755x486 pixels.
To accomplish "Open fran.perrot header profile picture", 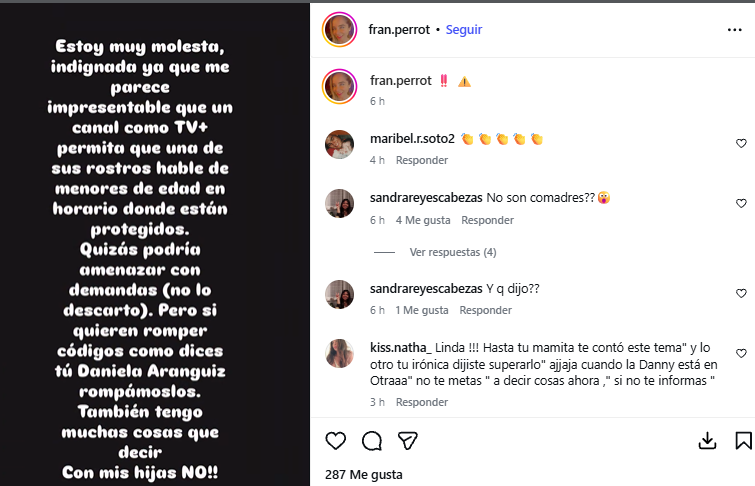I will point(339,29).
